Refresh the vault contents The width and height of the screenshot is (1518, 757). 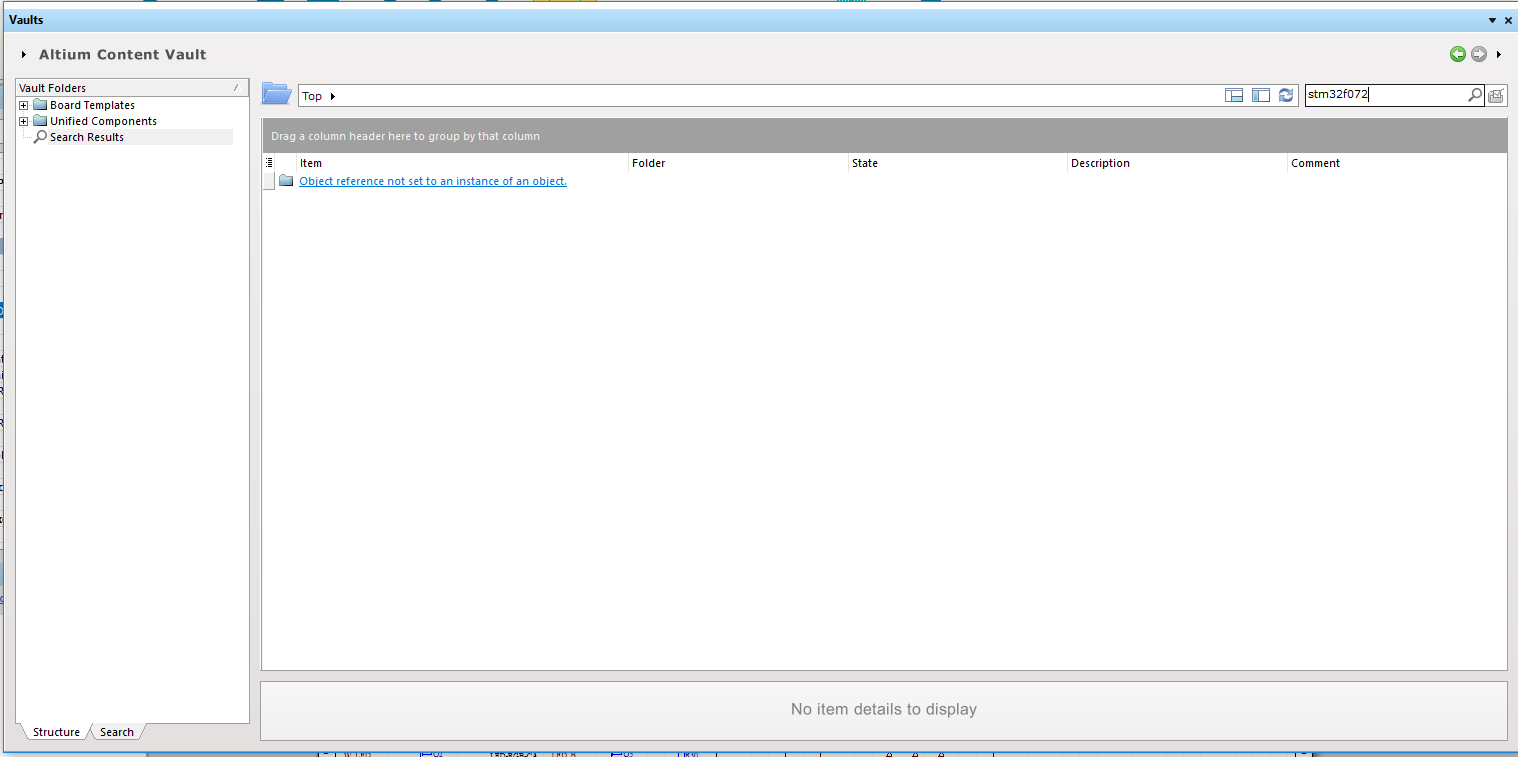point(1286,95)
